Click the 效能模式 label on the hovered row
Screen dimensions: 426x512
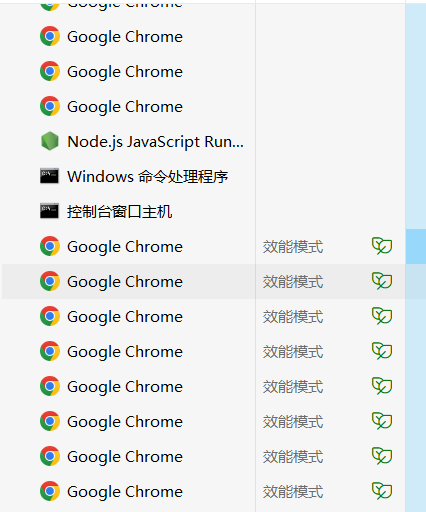coord(293,282)
